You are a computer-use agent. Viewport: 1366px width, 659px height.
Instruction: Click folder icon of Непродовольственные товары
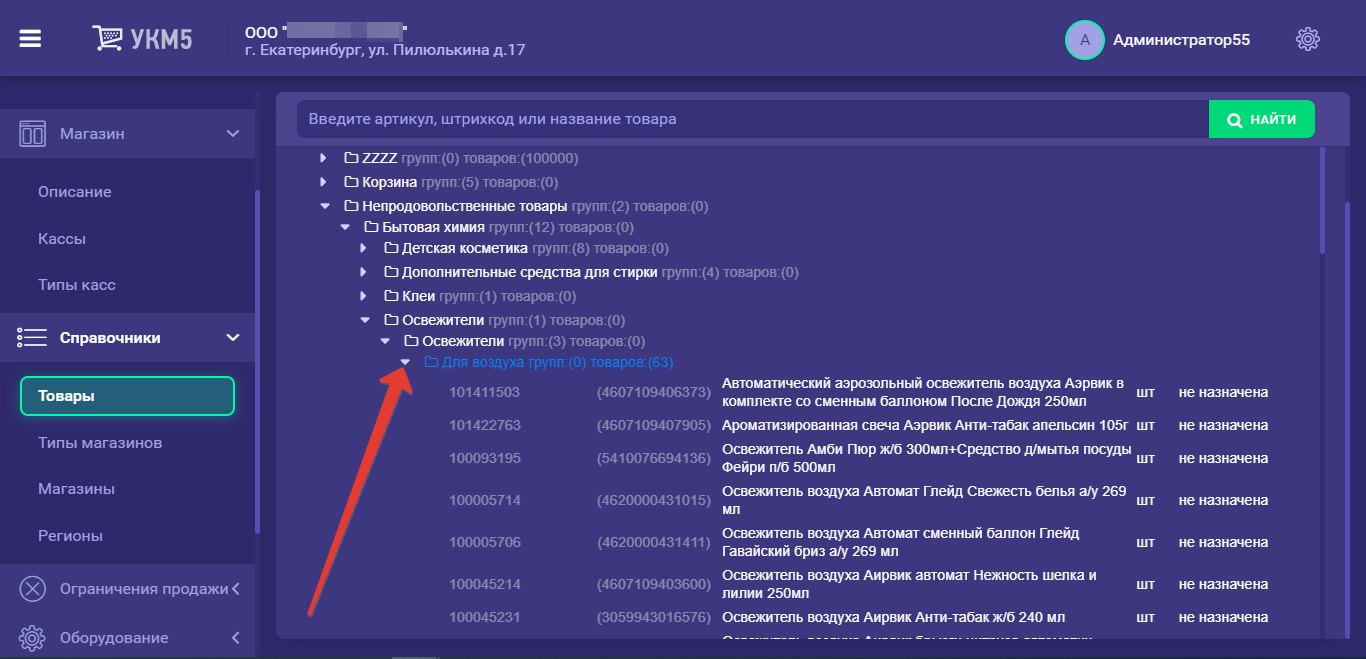351,206
